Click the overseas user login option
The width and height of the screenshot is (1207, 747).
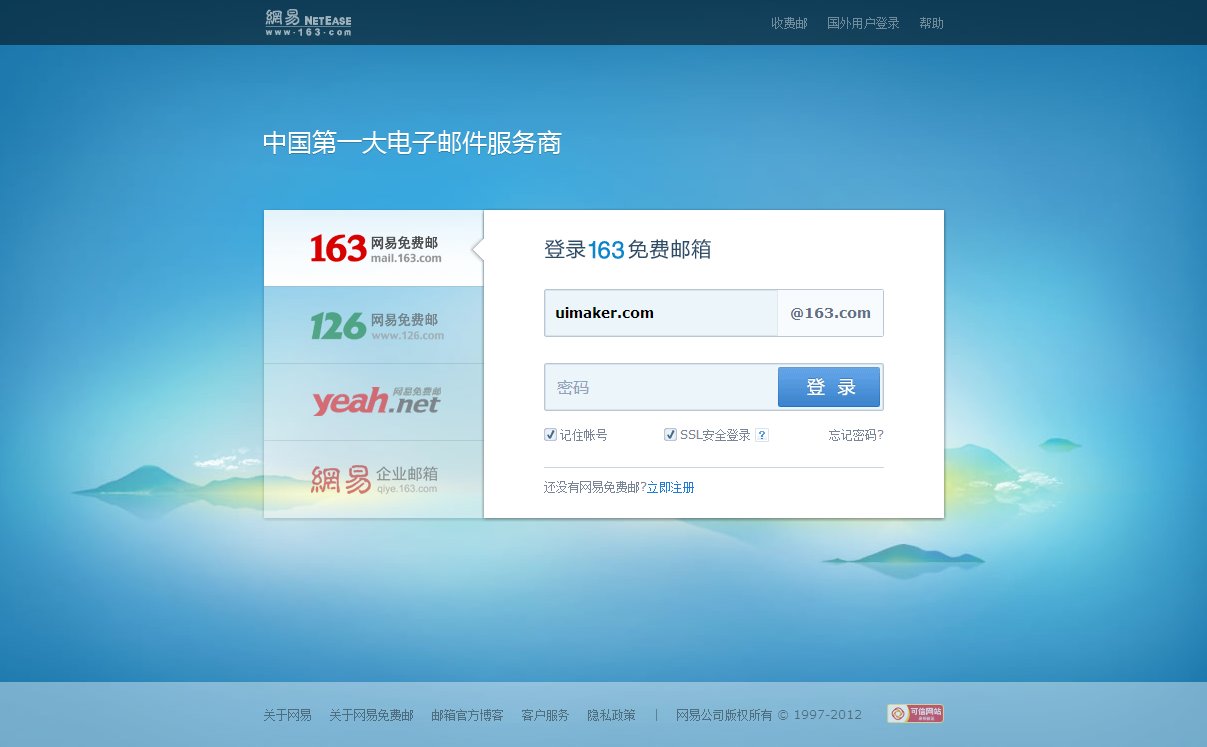(863, 22)
